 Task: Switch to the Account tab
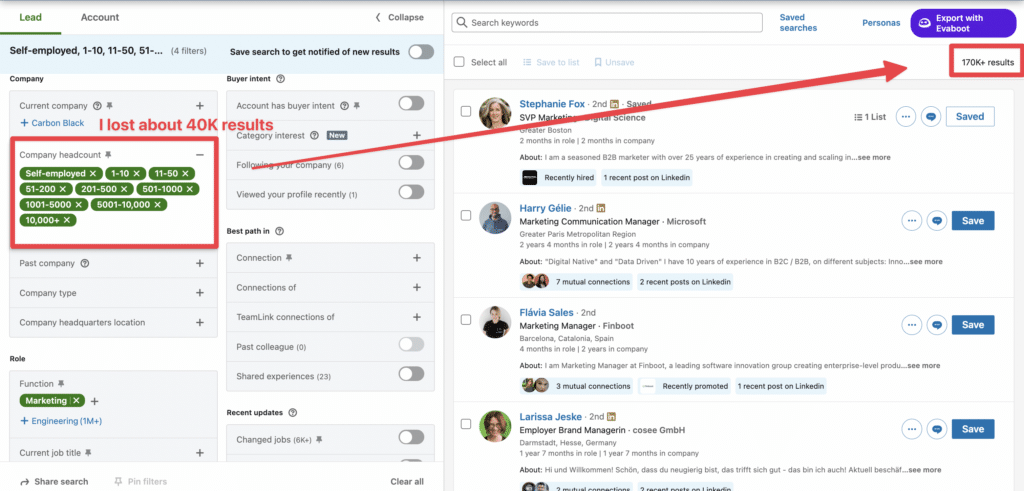click(100, 18)
